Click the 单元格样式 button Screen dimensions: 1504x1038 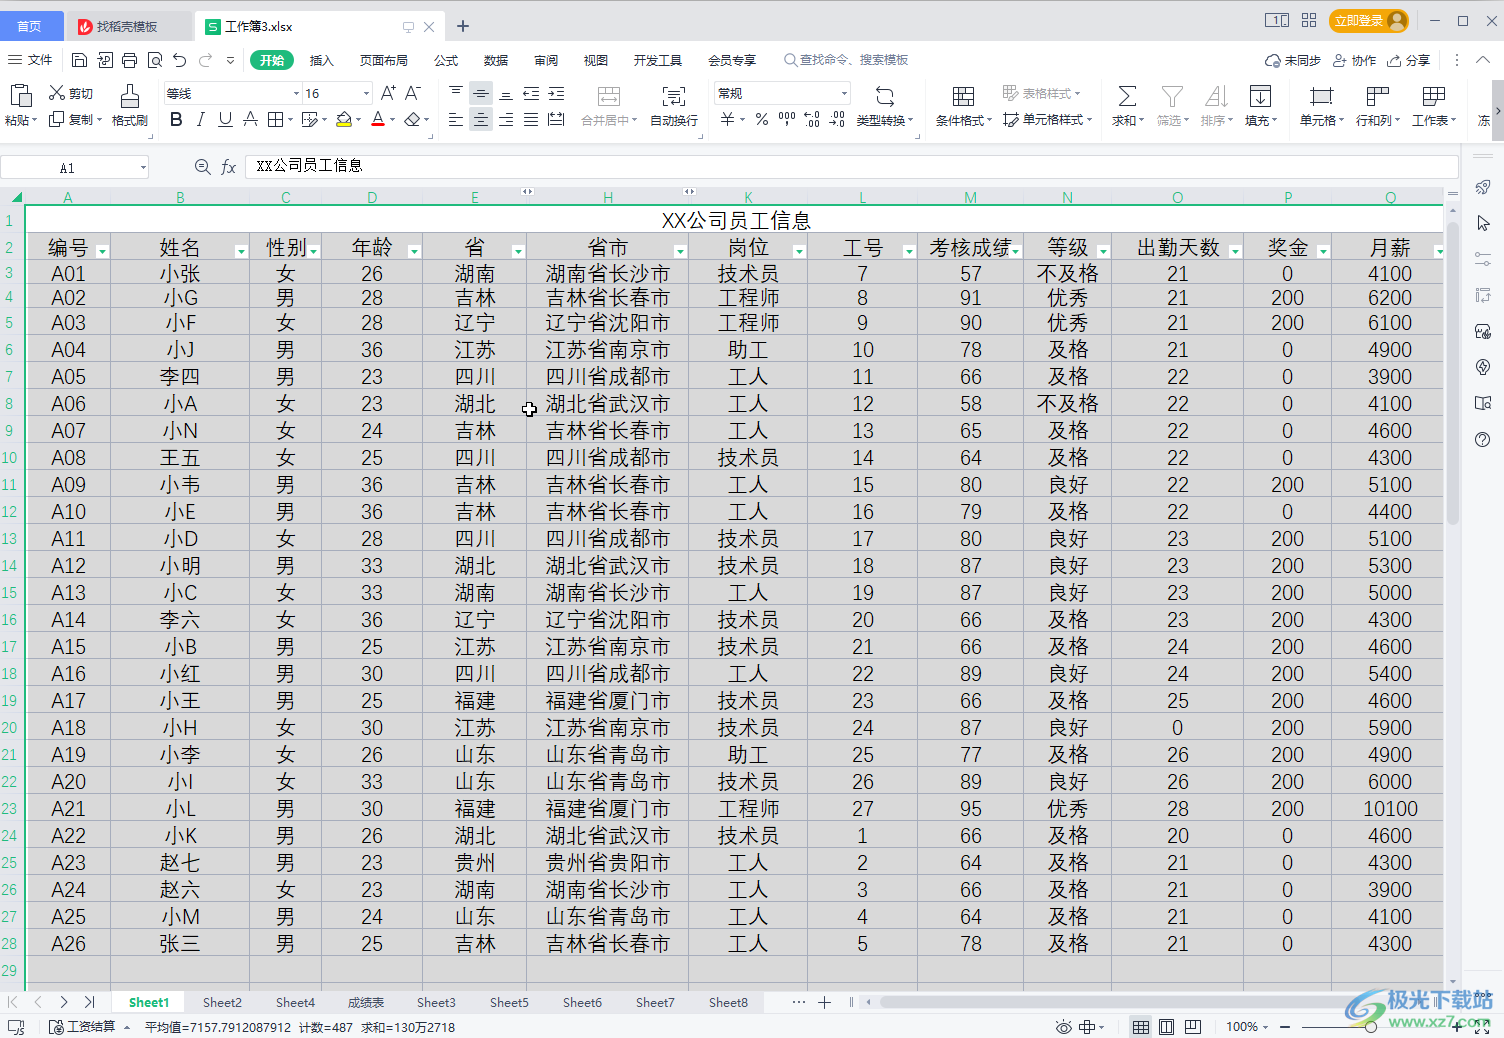pyautogui.click(x=1047, y=120)
